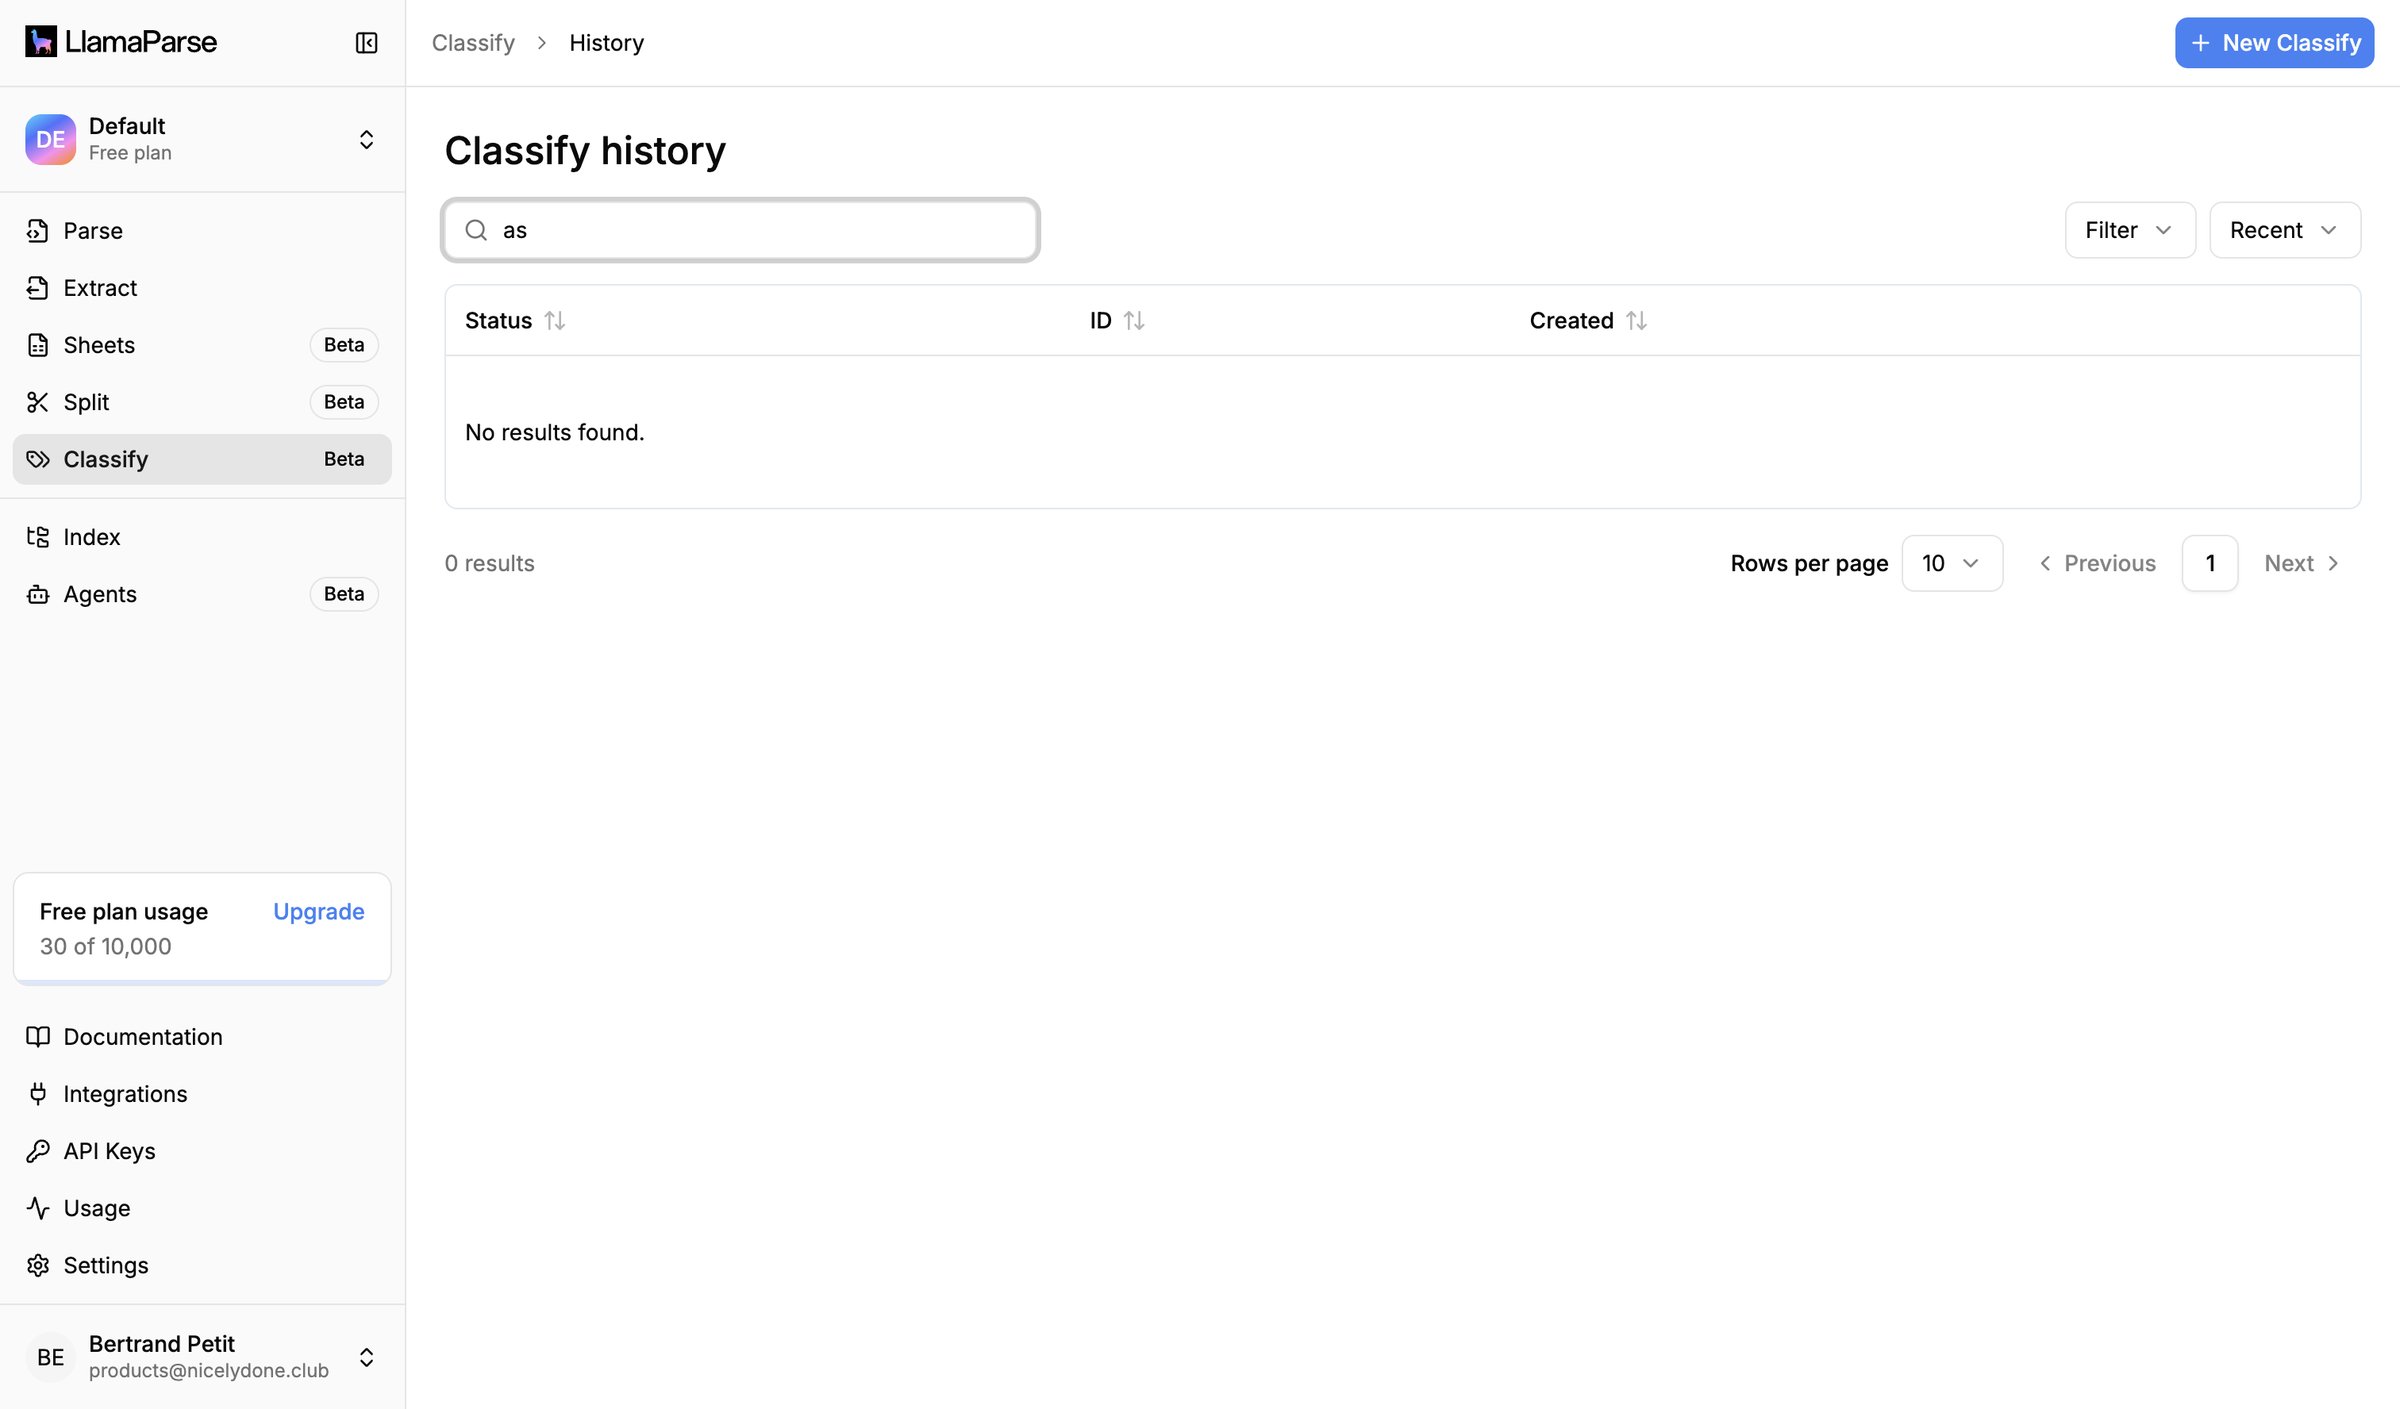Open API Keys page
2400x1409 pixels.
(x=202, y=1151)
